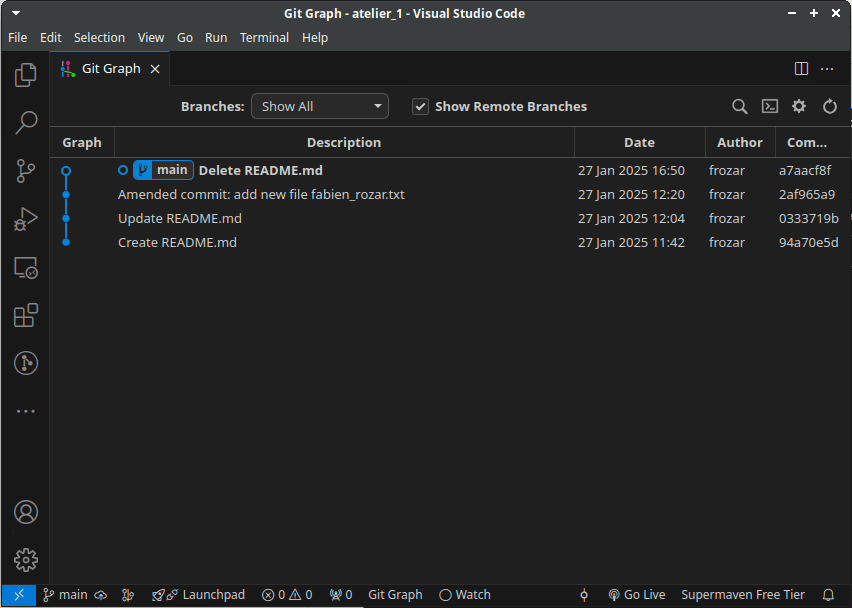Toggle Watch in the status bar
This screenshot has height=608, width=852.
tap(465, 595)
